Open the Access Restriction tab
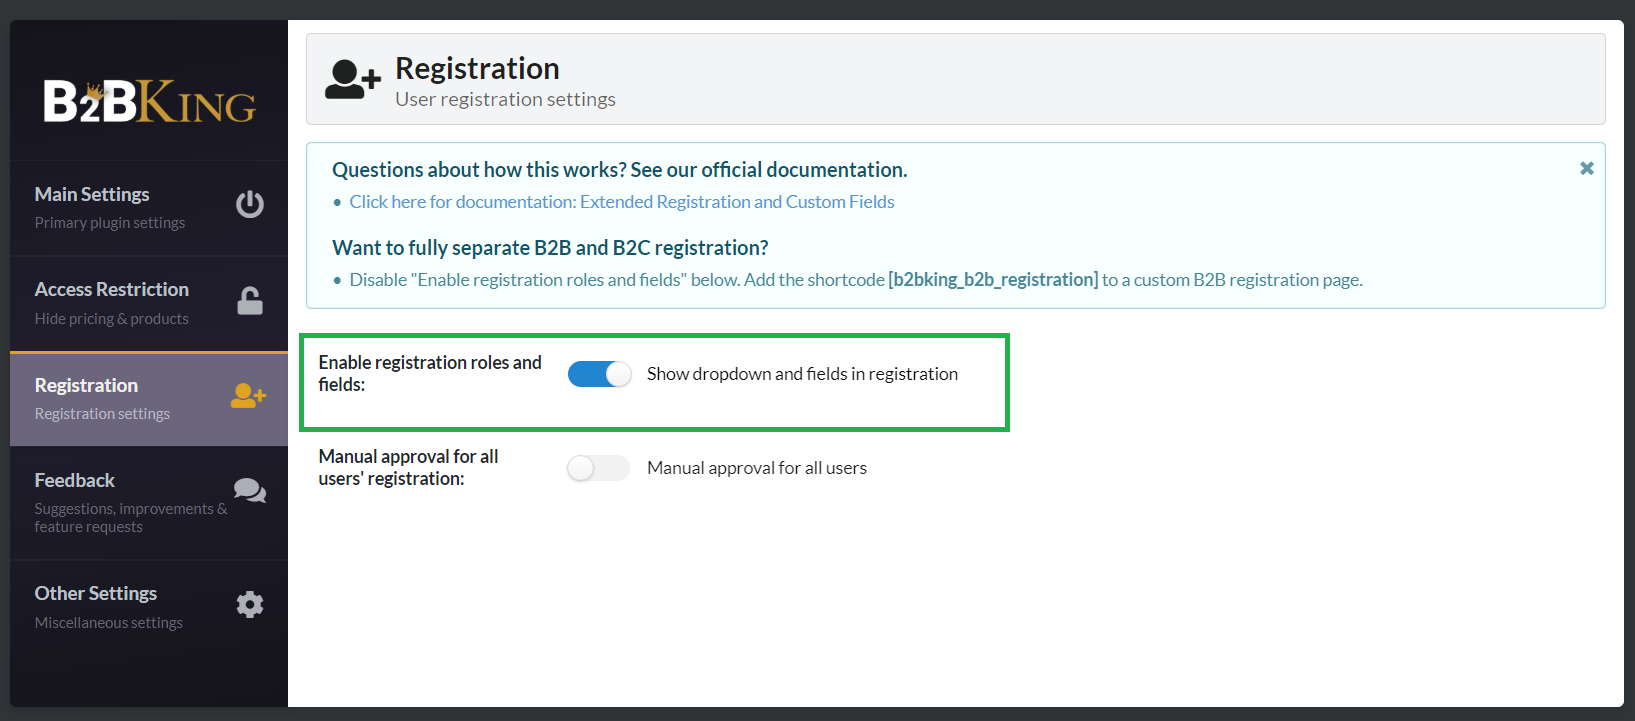 click(149, 304)
